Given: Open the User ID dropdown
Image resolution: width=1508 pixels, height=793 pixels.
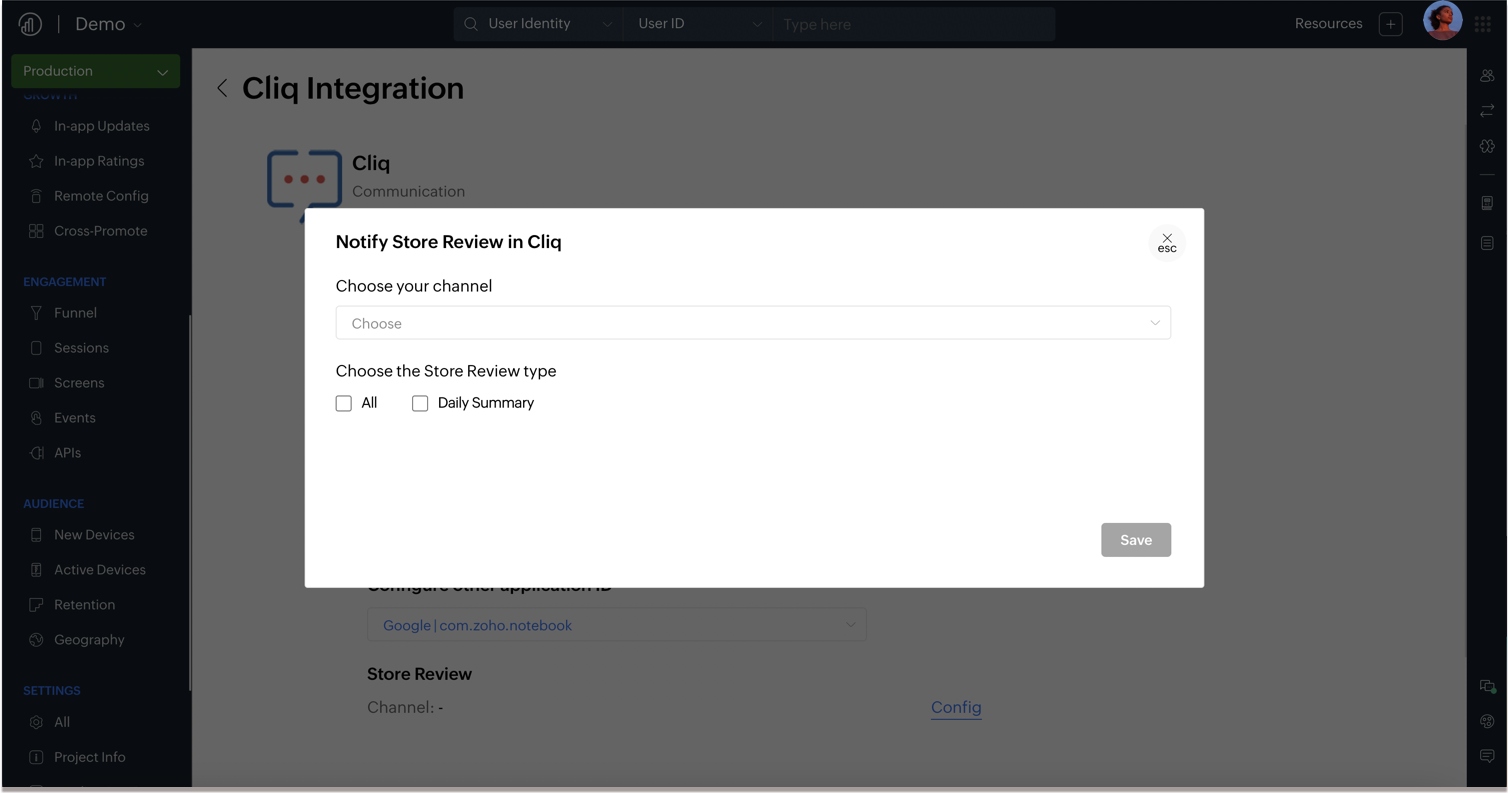Looking at the screenshot, I should pos(699,24).
